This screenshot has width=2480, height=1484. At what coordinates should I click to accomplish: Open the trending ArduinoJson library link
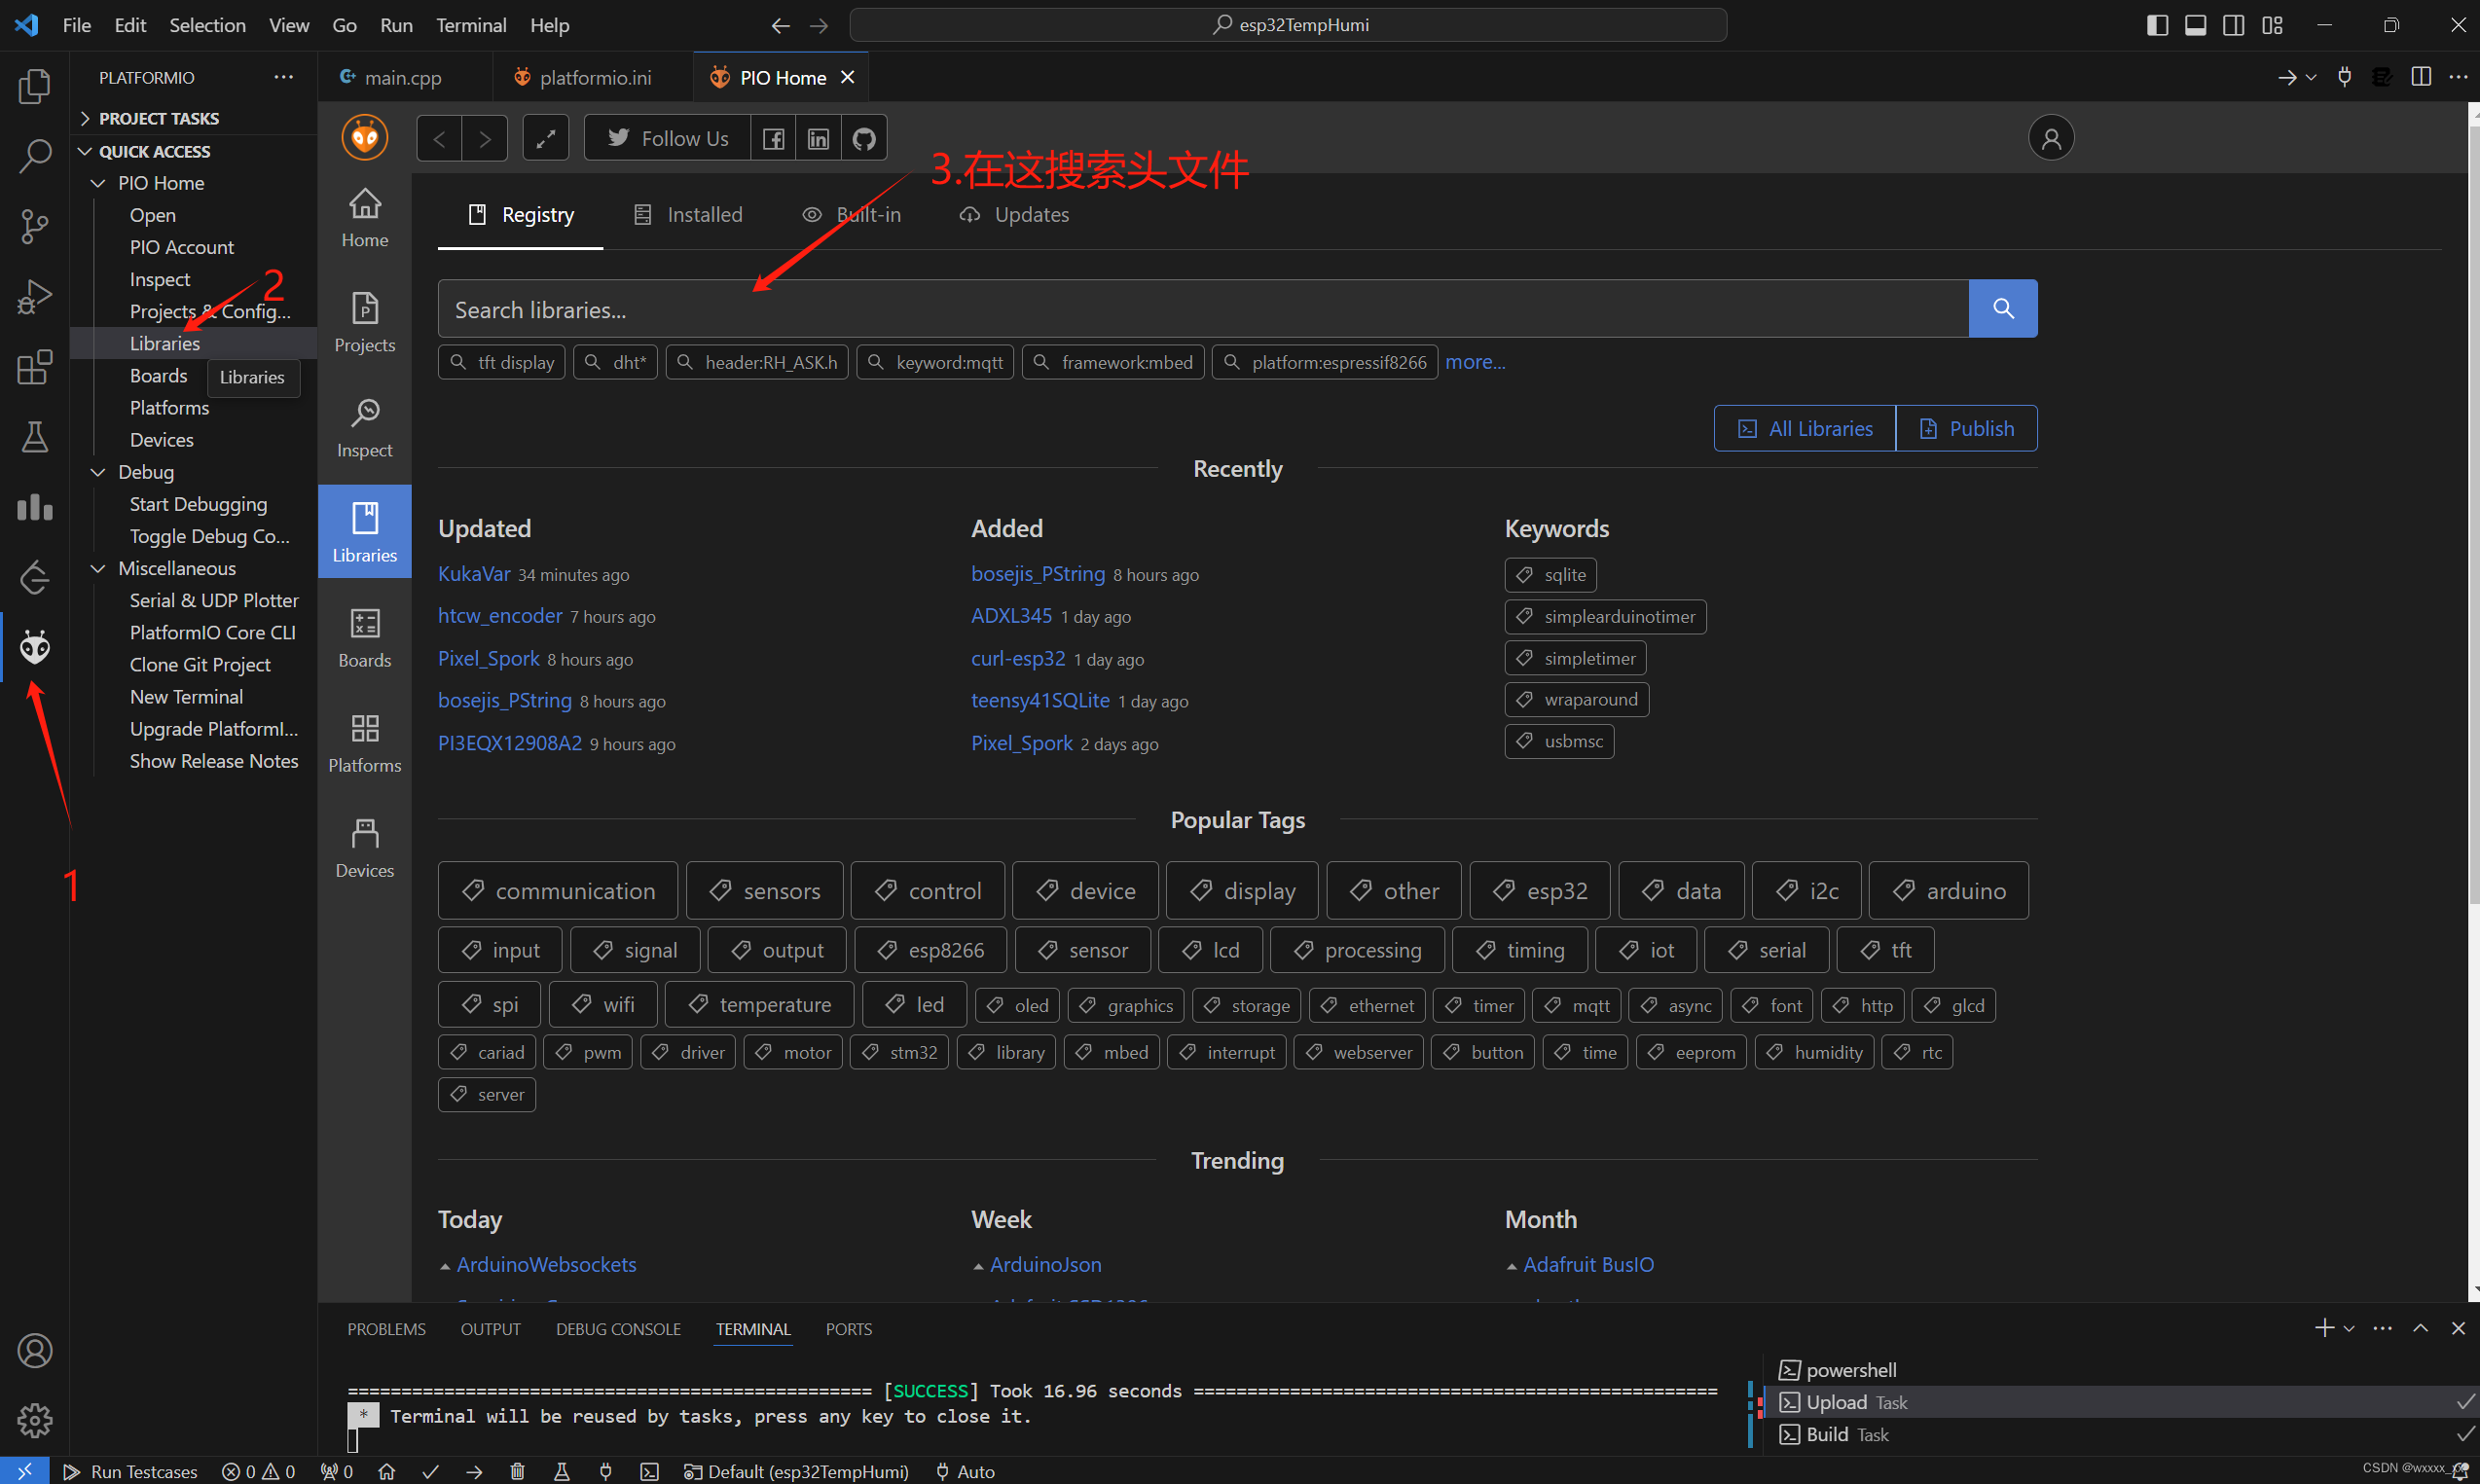pos(1046,1264)
